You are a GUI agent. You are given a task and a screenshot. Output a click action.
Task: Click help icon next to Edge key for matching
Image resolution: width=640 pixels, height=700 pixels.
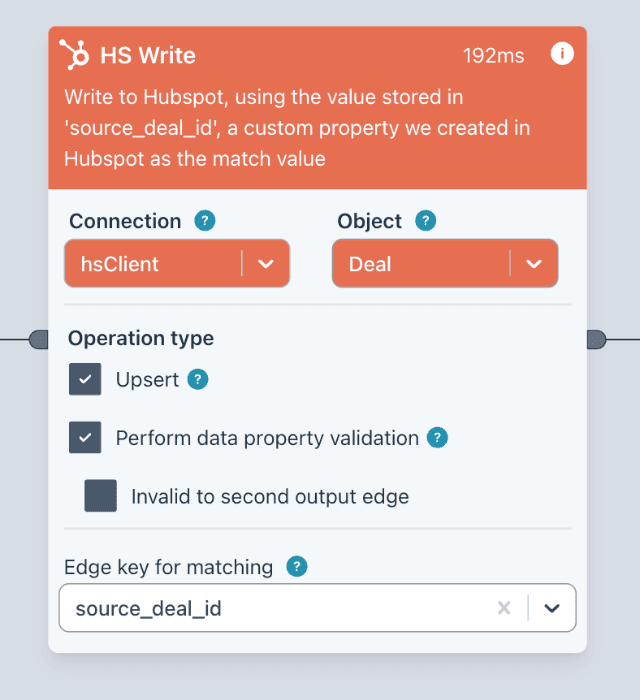point(297,567)
